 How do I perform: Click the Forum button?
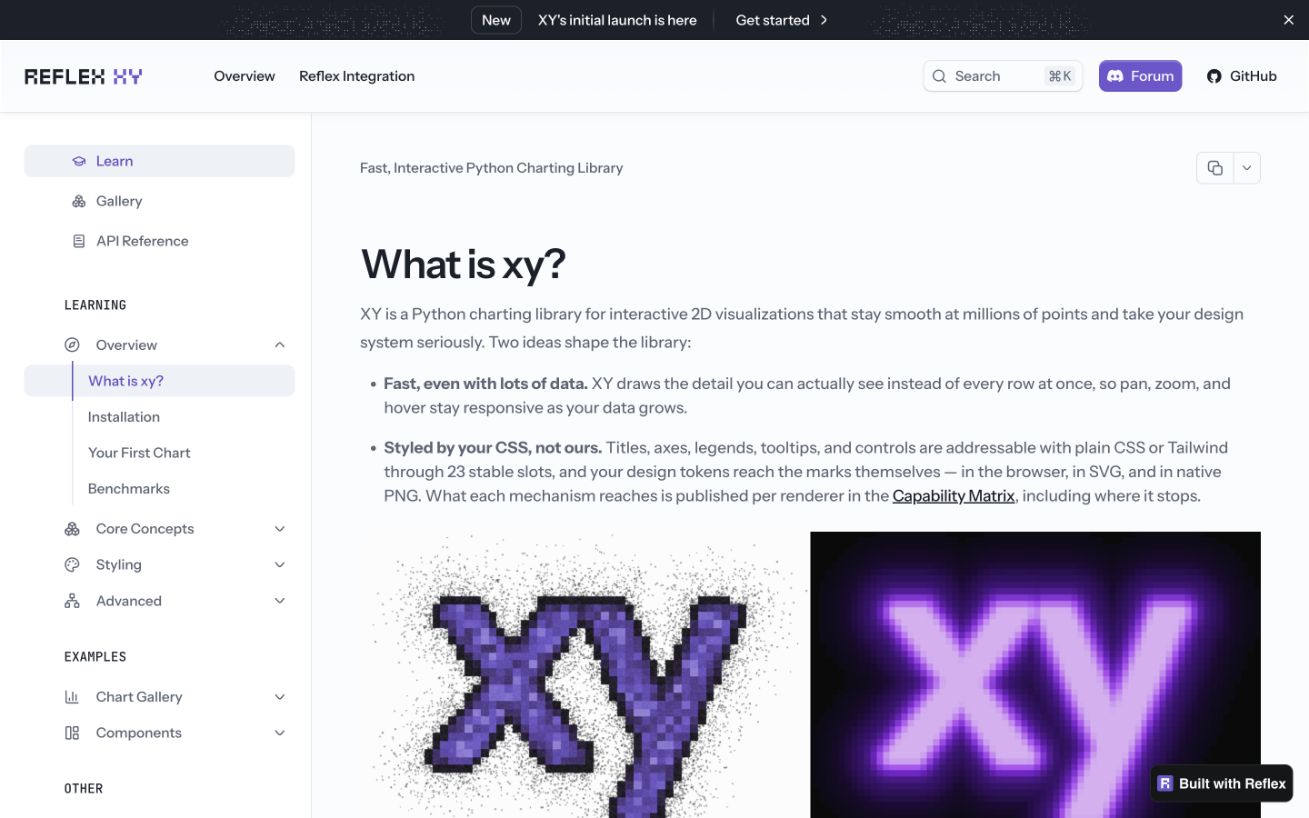click(1140, 76)
